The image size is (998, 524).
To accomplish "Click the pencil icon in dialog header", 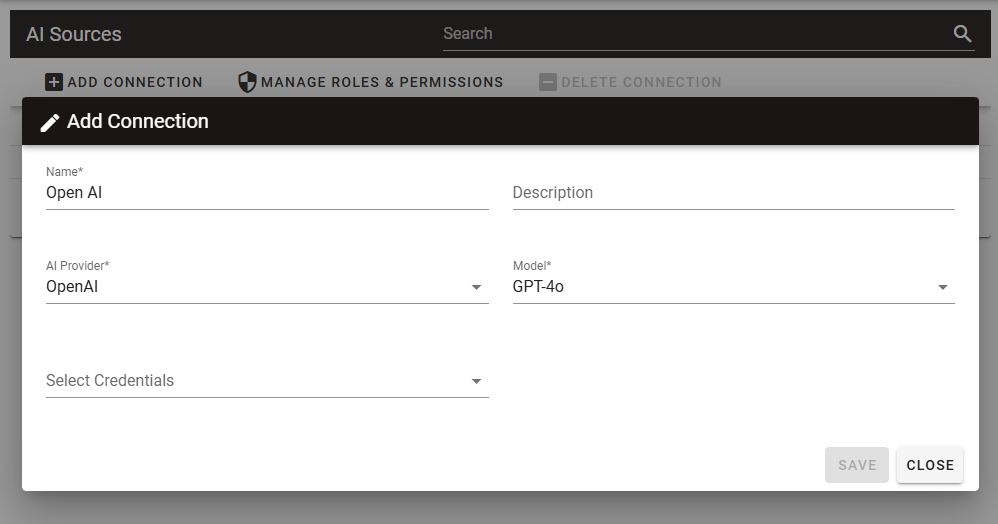I will coord(49,122).
